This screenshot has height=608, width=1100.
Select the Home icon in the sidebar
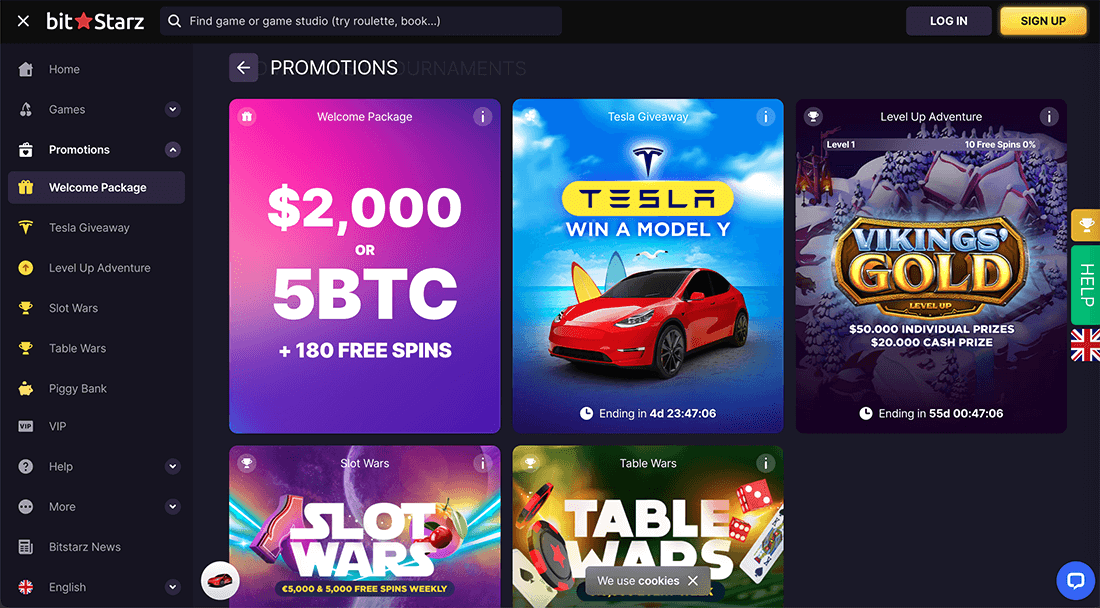tap(28, 69)
